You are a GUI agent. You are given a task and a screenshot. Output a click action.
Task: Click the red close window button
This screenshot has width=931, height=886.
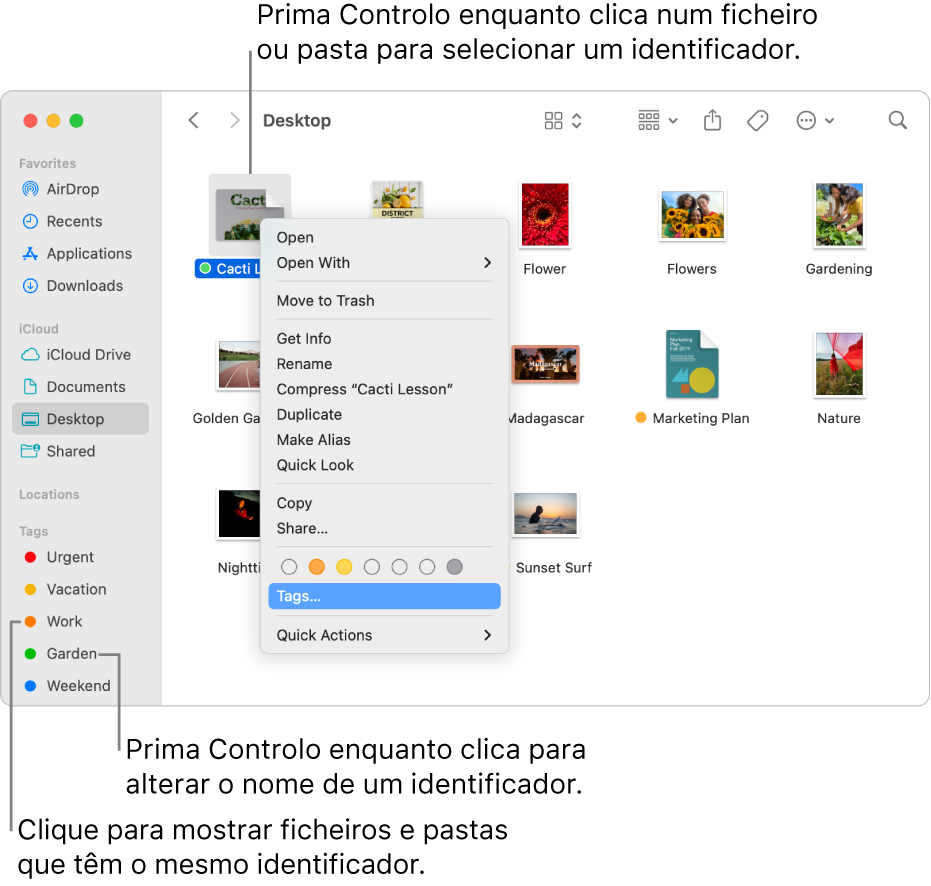click(30, 121)
